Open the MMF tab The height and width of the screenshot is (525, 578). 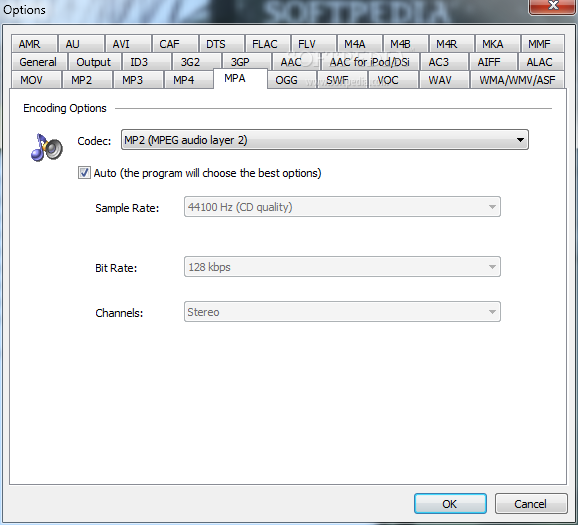pyautogui.click(x=543, y=44)
